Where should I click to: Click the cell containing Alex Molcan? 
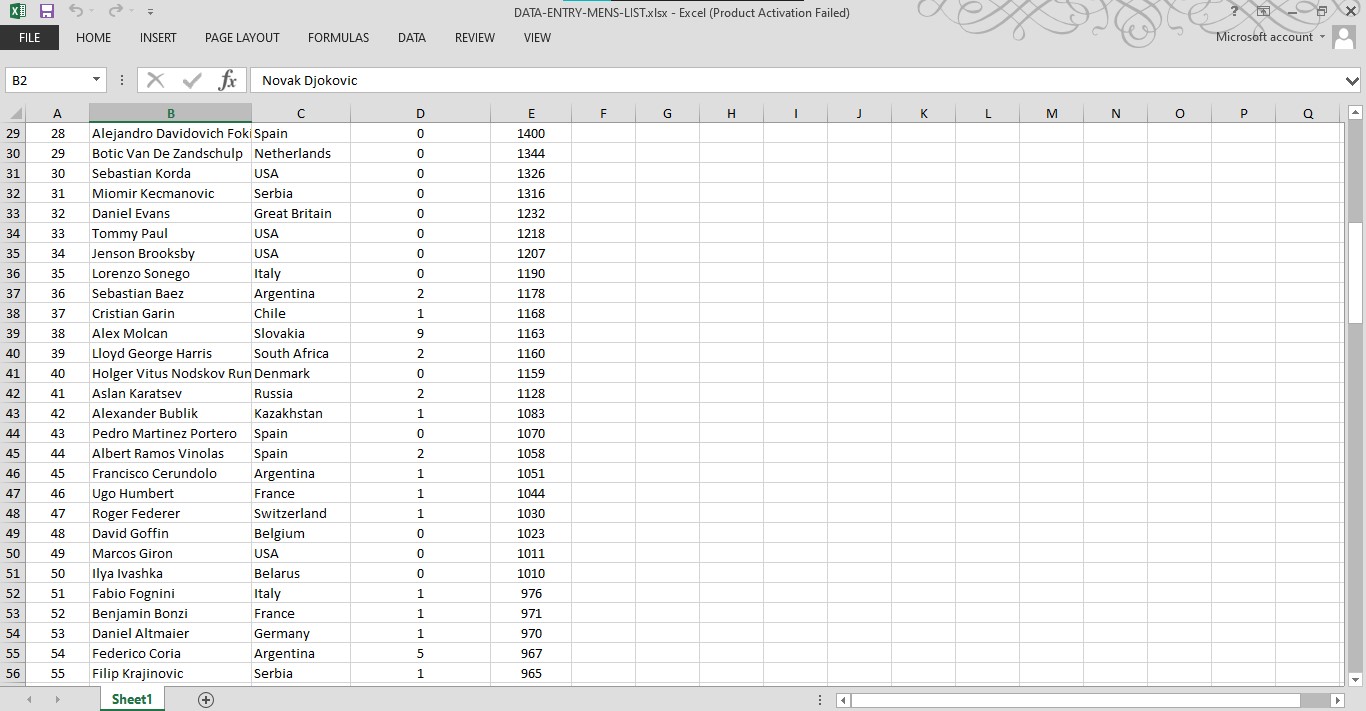[x=170, y=333]
